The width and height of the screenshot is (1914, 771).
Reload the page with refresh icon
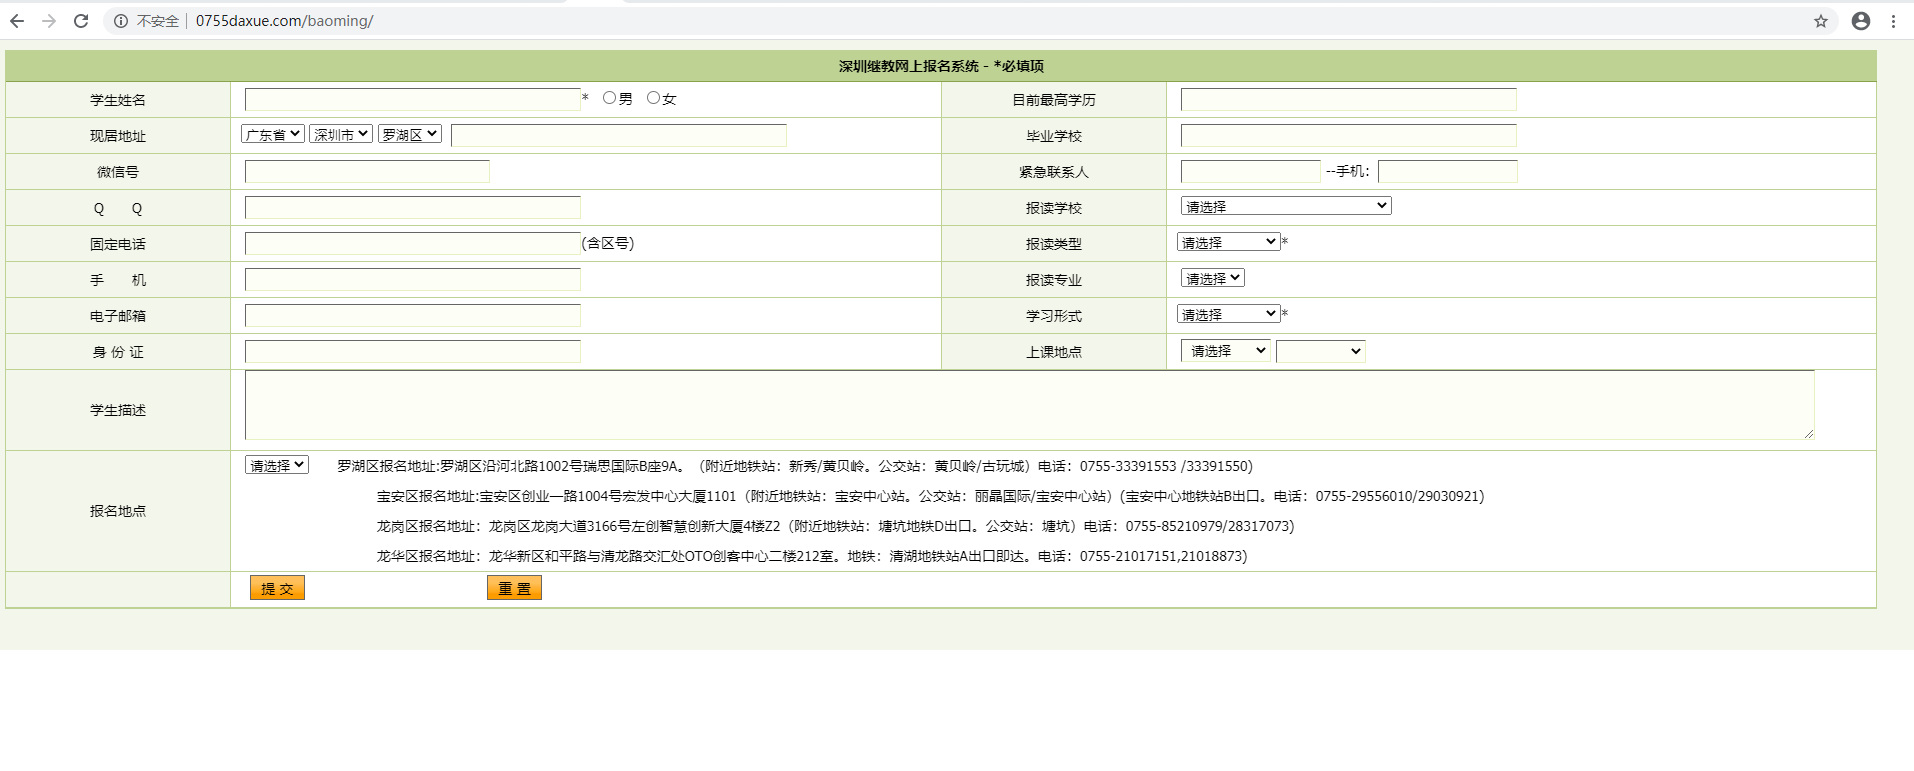pos(81,21)
